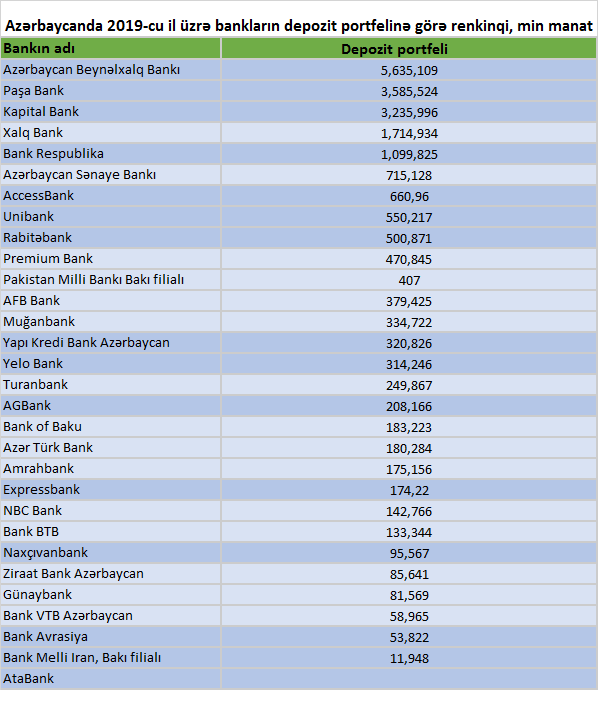Select the Paşa Bank name cell
The width and height of the screenshot is (598, 723).
[111, 91]
